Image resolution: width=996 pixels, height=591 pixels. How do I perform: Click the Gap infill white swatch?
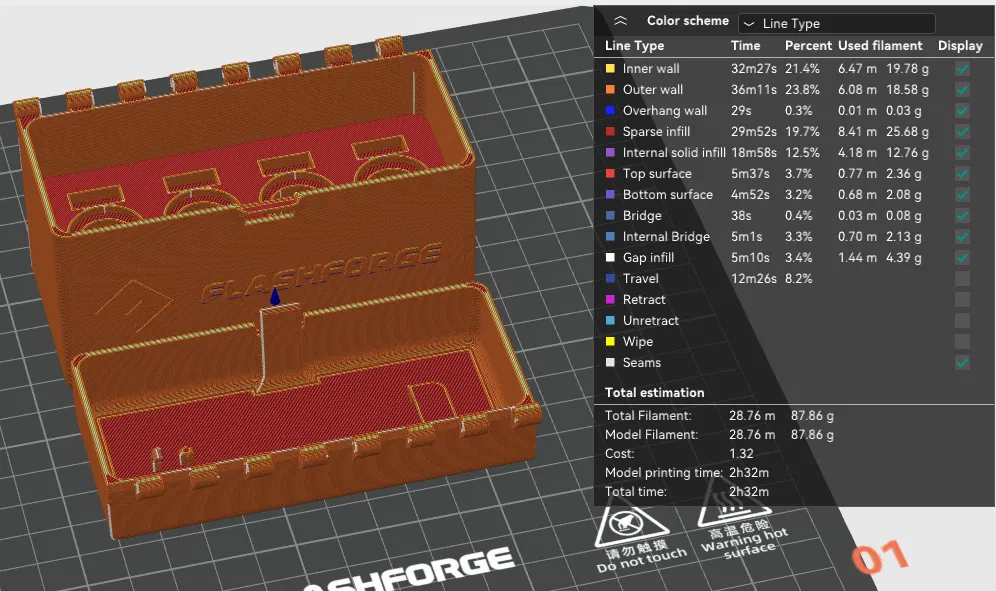(x=610, y=257)
